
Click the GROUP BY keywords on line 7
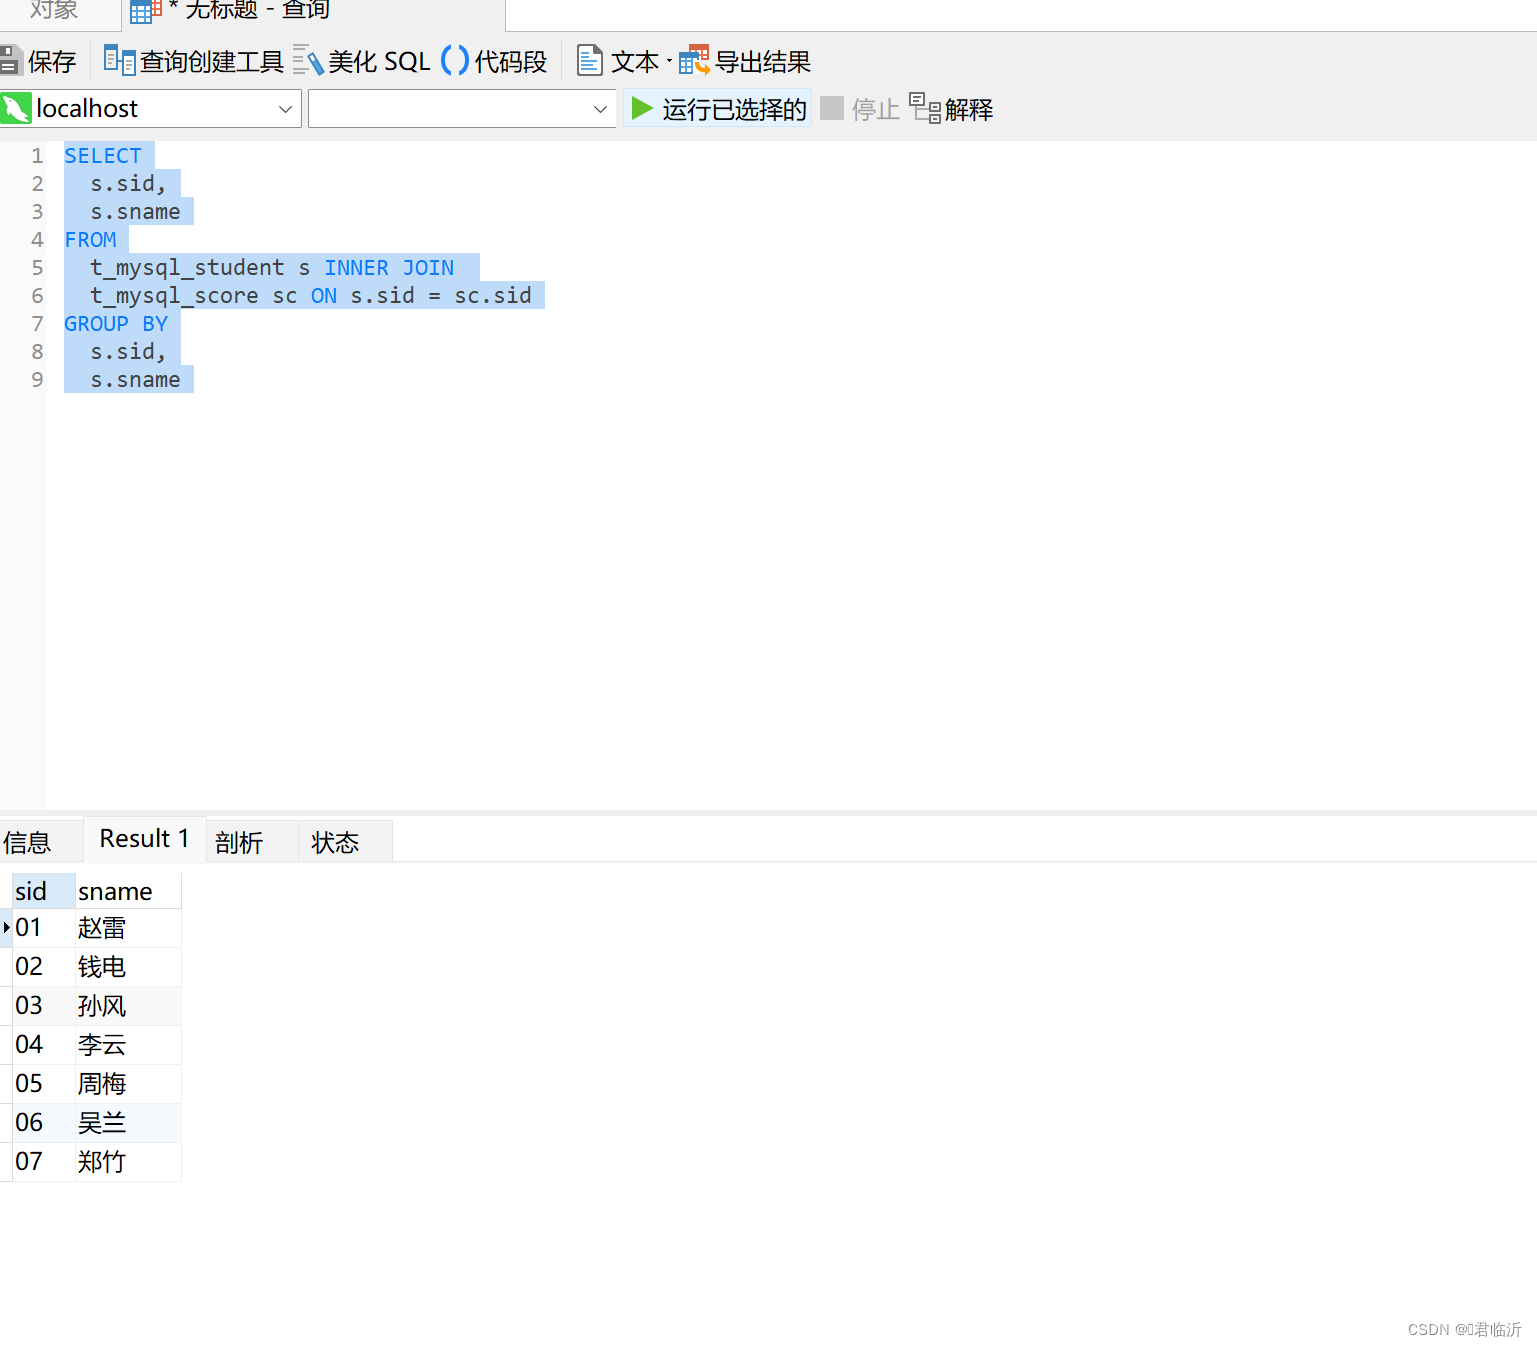[116, 324]
